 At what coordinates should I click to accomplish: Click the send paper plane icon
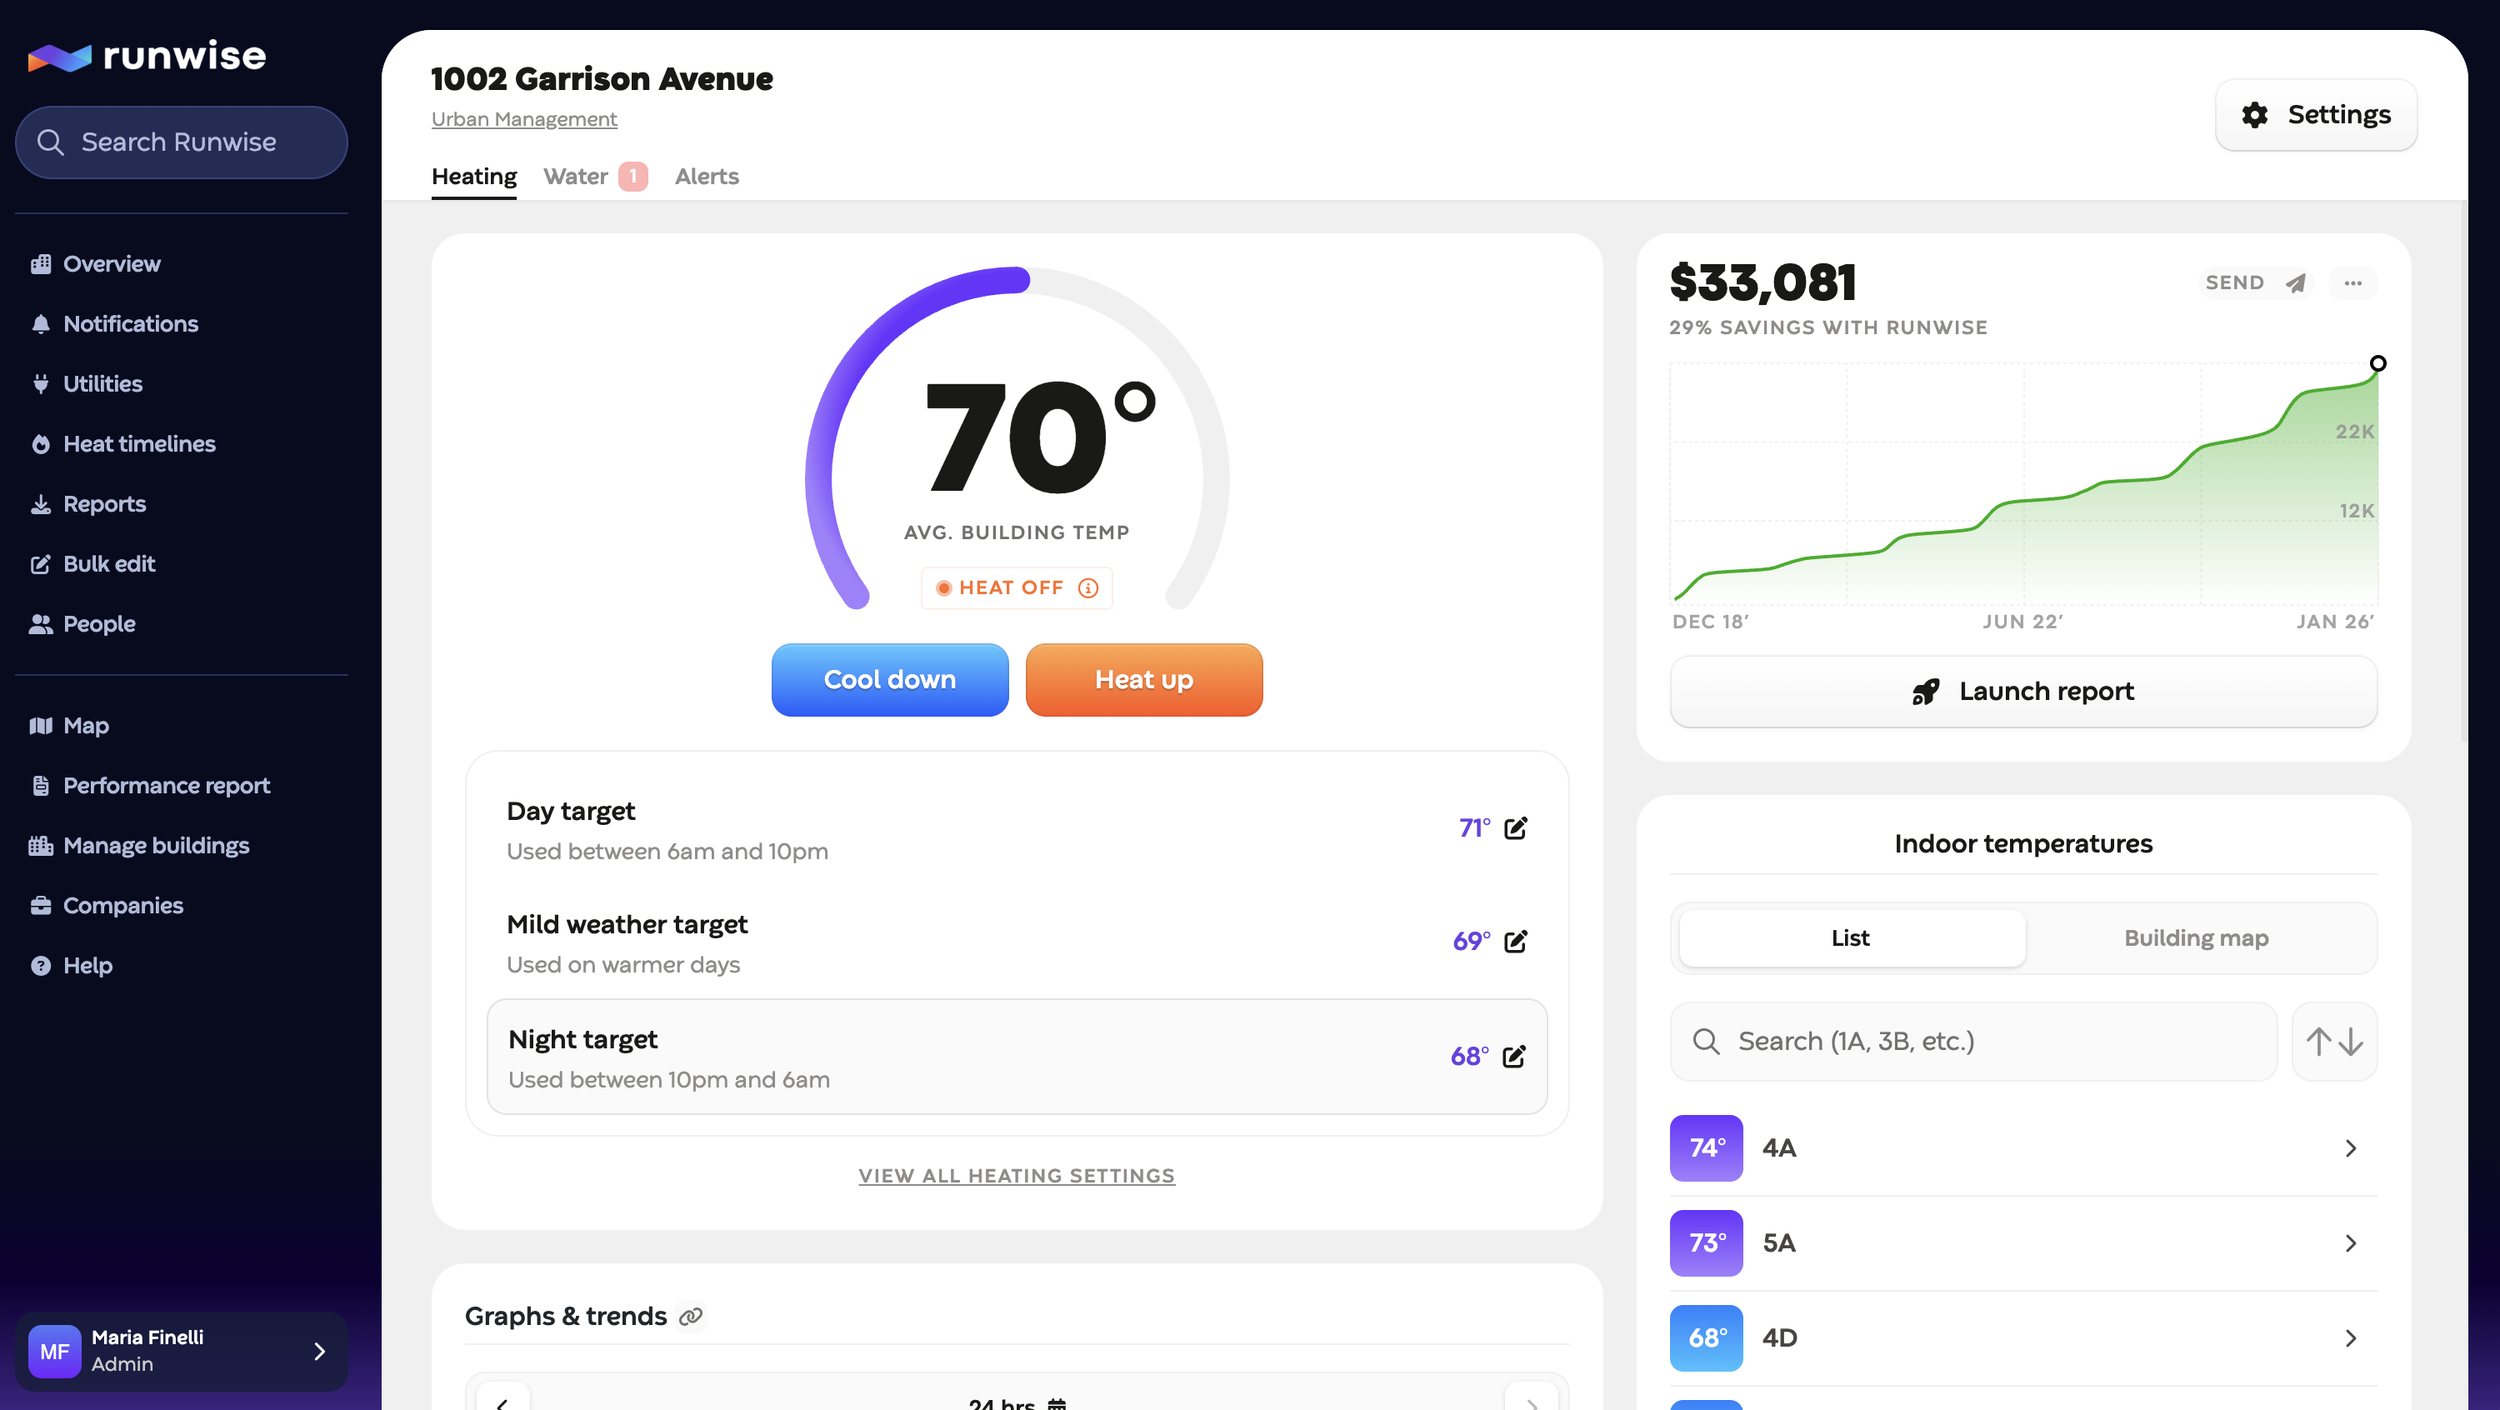[2295, 284]
